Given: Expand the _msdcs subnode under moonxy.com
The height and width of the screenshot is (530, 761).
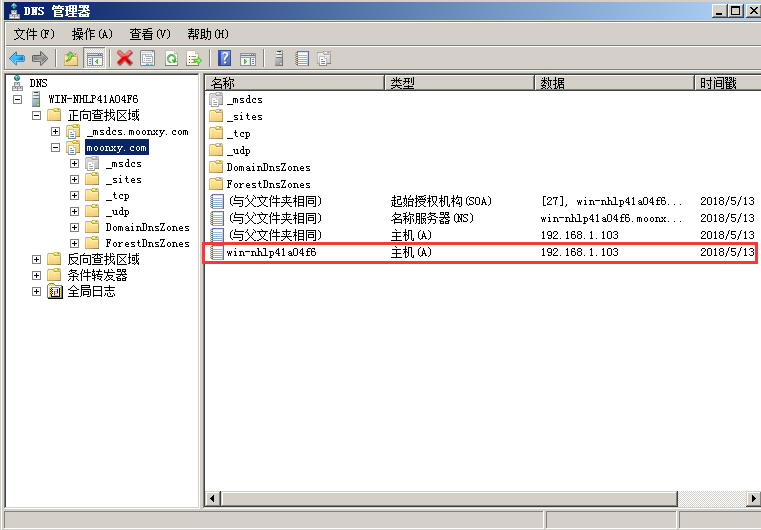Looking at the screenshot, I should click(74, 164).
